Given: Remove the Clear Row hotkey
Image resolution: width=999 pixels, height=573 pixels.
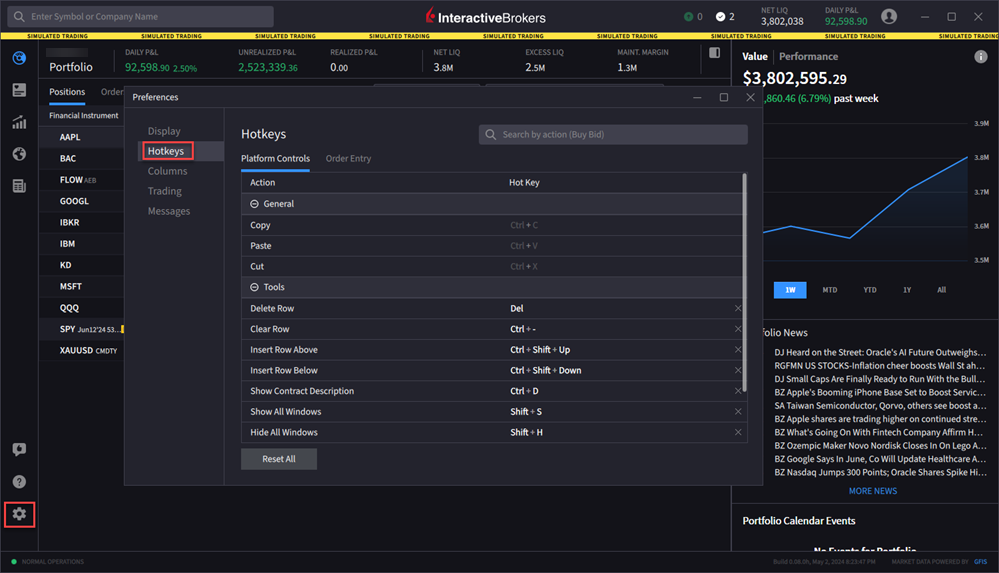Looking at the screenshot, I should click(738, 329).
